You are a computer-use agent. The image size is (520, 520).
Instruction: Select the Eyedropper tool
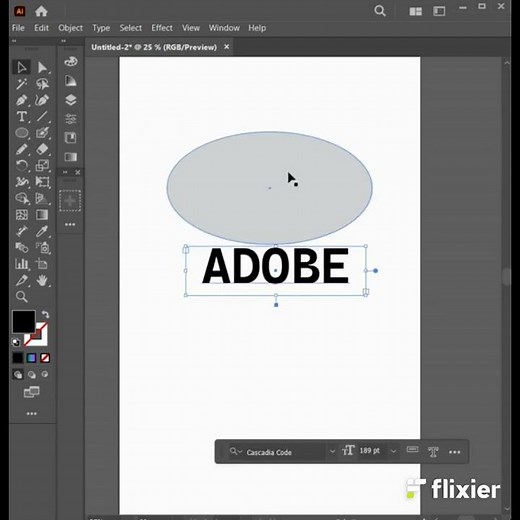[x=42, y=231]
